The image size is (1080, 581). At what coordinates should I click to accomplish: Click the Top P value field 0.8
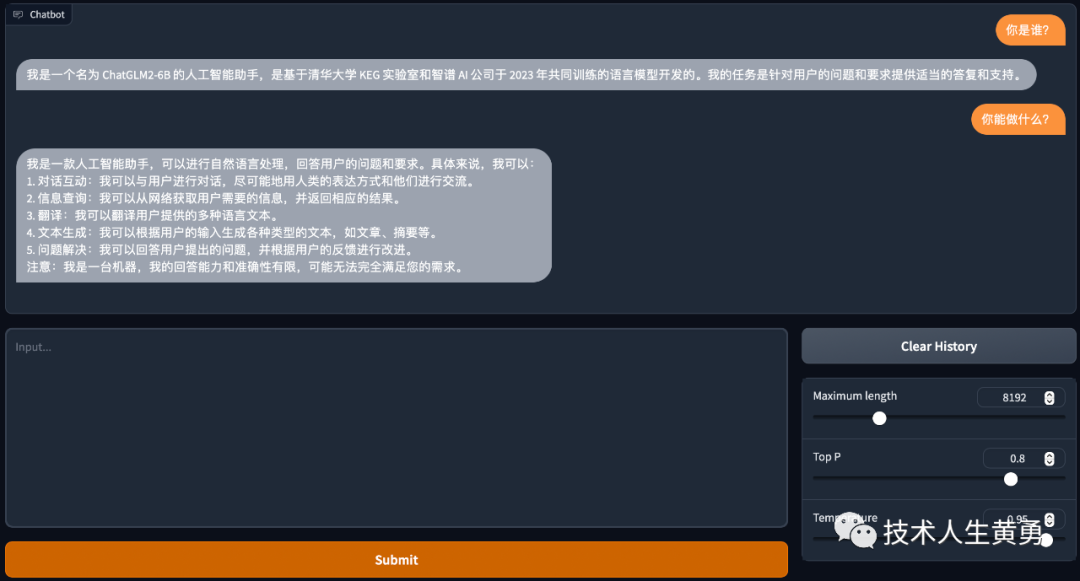click(1024, 458)
